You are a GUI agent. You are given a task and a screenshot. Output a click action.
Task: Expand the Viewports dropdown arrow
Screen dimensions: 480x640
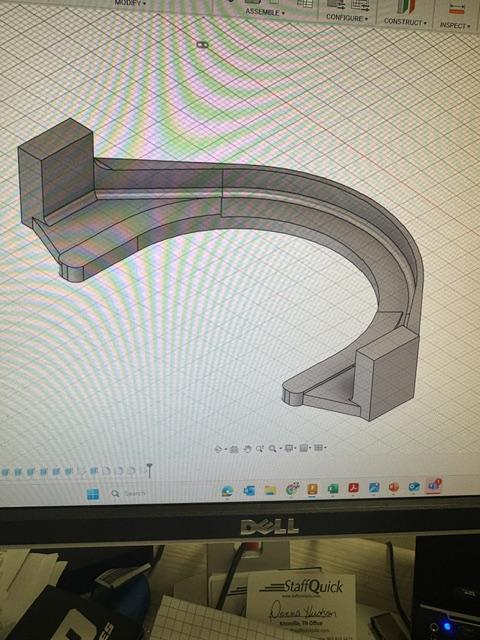pyautogui.click(x=325, y=447)
